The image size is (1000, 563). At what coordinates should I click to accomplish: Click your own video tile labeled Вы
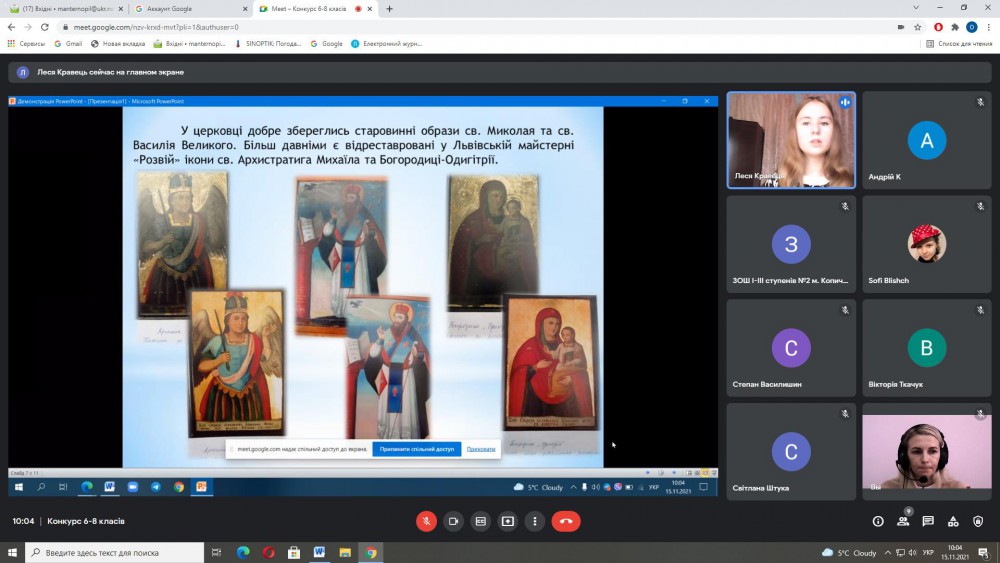927,451
